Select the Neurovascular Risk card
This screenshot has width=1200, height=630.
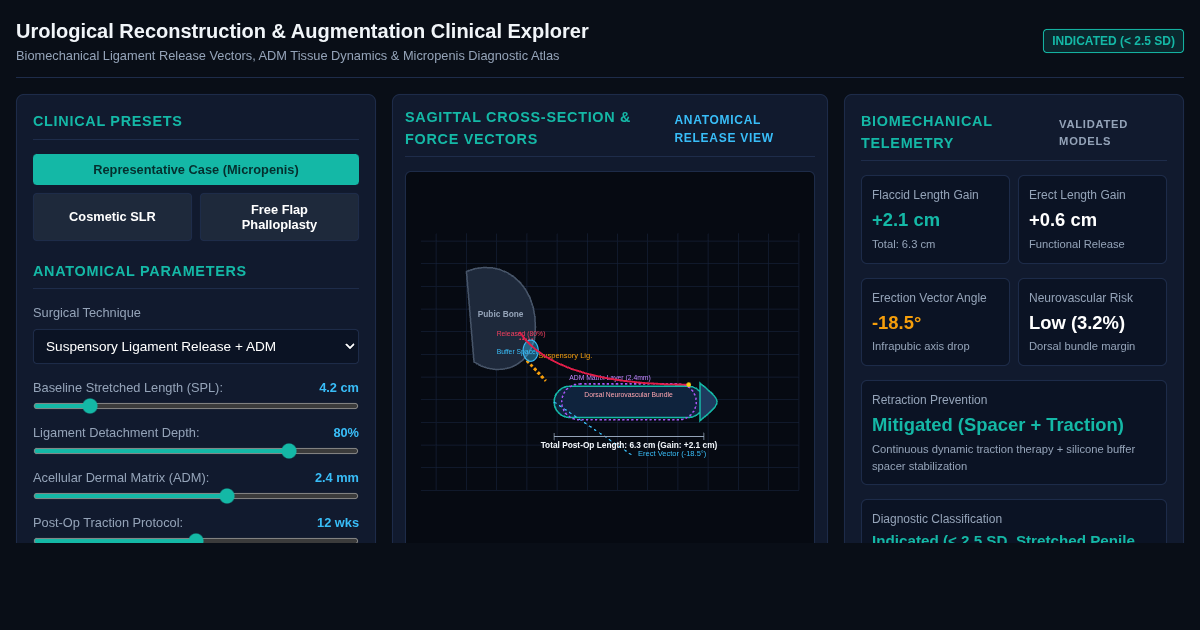[1092, 322]
